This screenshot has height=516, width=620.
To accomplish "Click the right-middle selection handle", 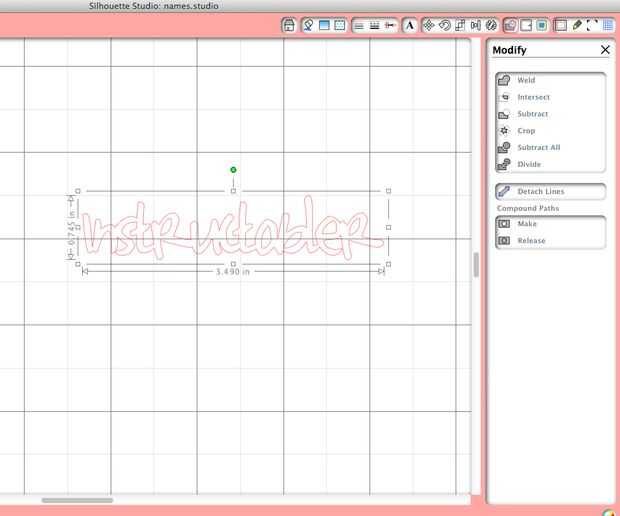I will (388, 227).
